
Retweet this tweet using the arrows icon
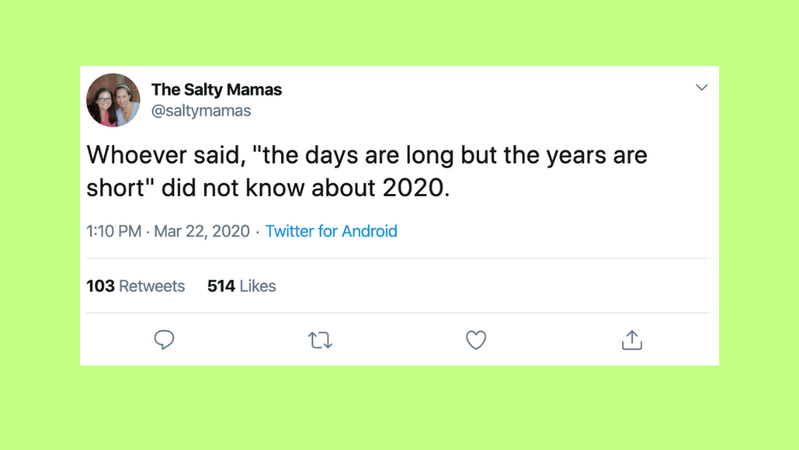pos(320,340)
